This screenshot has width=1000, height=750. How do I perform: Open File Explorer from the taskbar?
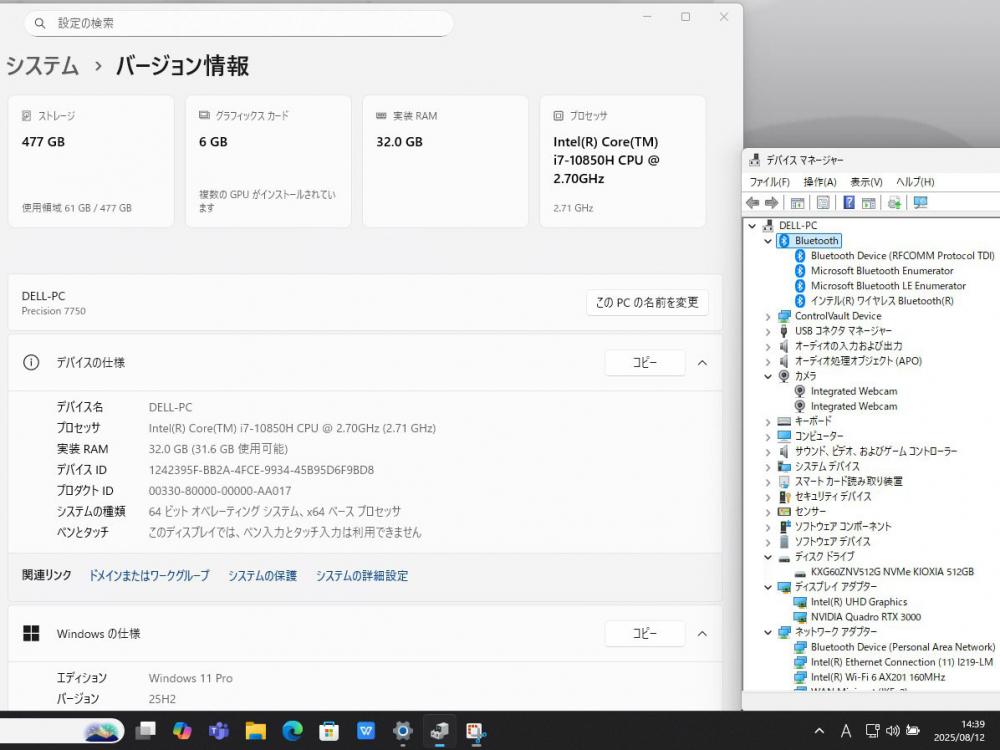click(x=255, y=731)
